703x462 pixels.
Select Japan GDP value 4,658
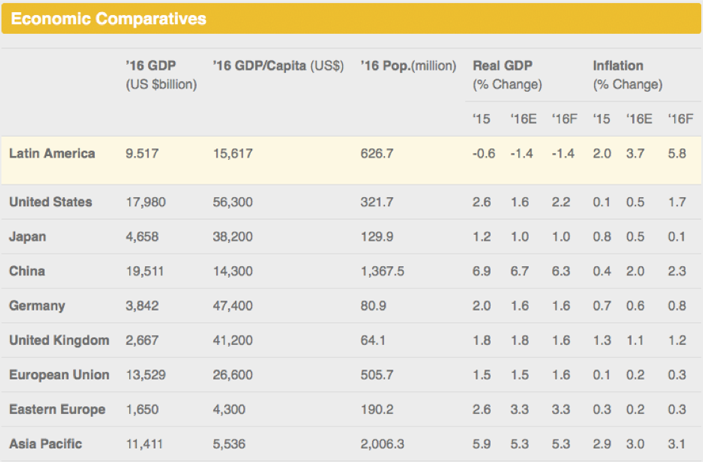[142, 236]
